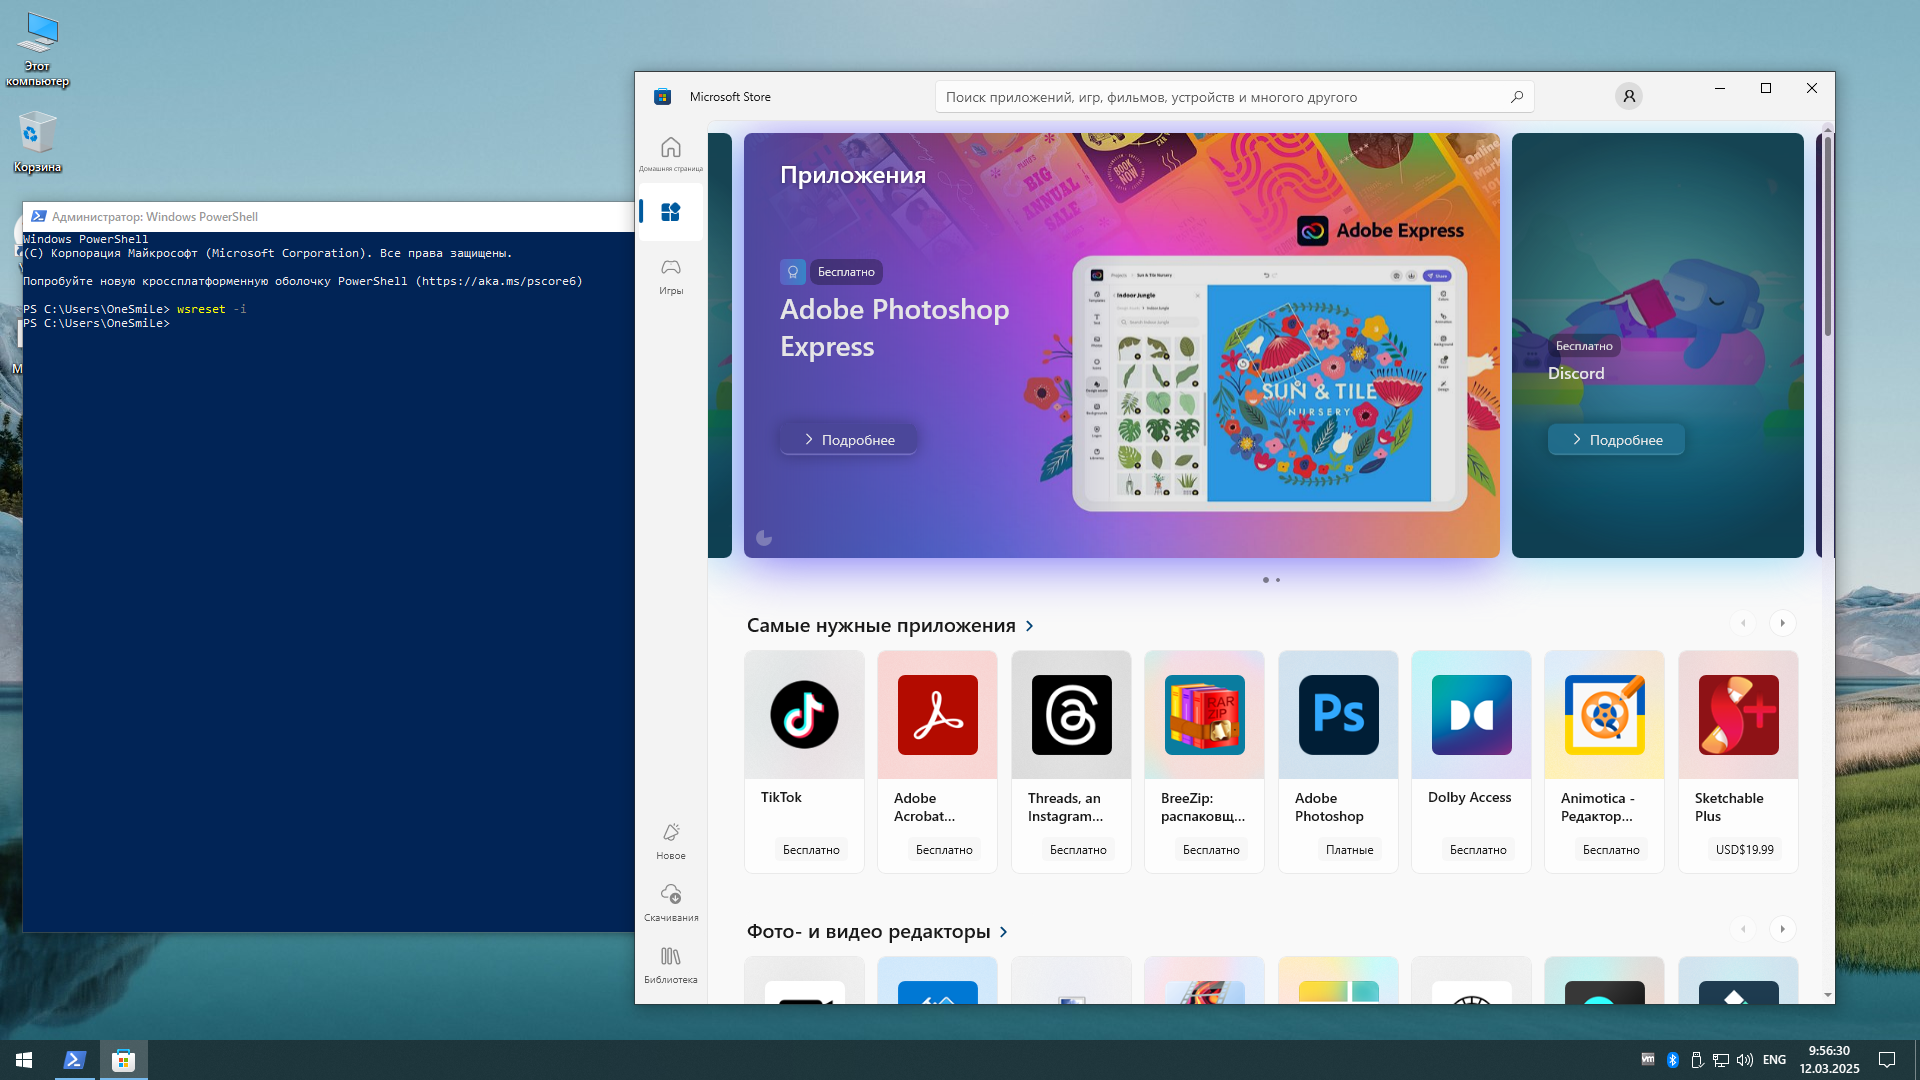
Task: Click Подробнее button for Discord
Action: pyautogui.click(x=1616, y=440)
